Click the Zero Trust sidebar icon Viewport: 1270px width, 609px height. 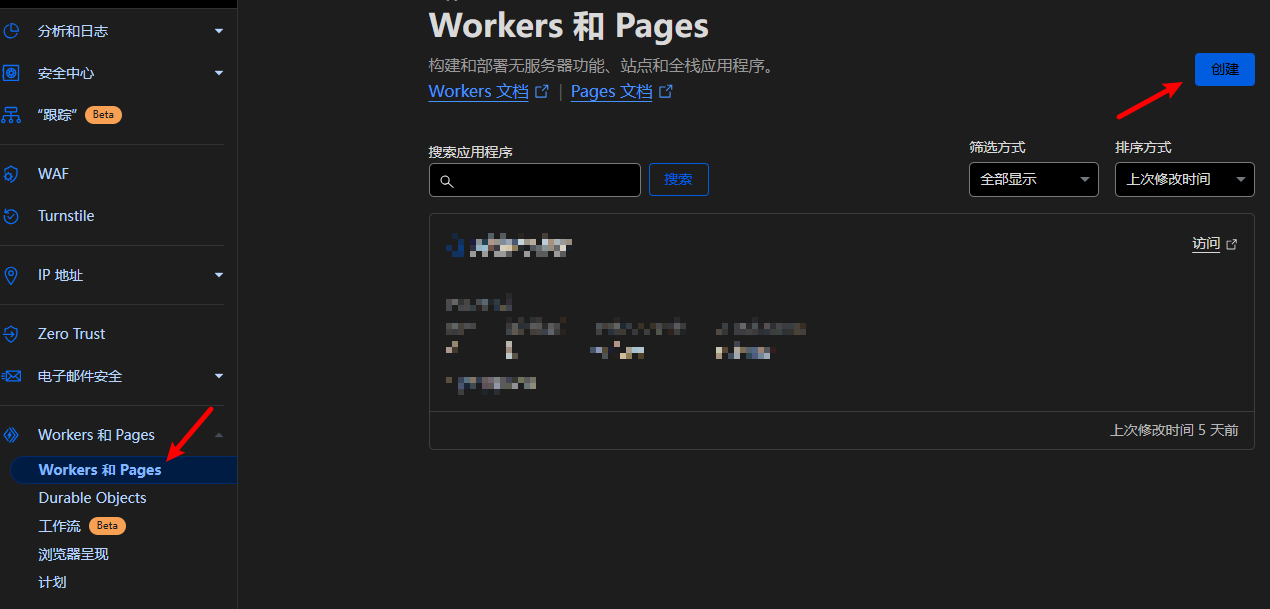11,334
